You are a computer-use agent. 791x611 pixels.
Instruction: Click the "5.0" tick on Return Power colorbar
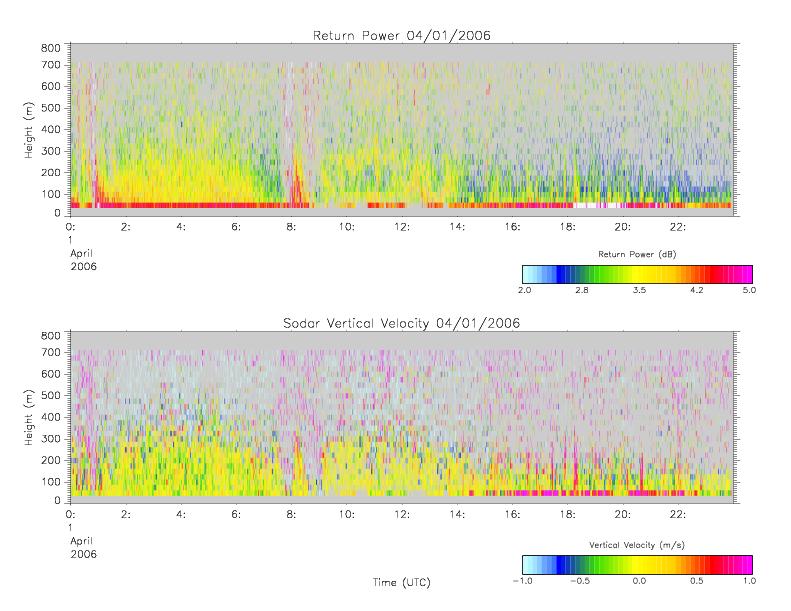click(749, 290)
